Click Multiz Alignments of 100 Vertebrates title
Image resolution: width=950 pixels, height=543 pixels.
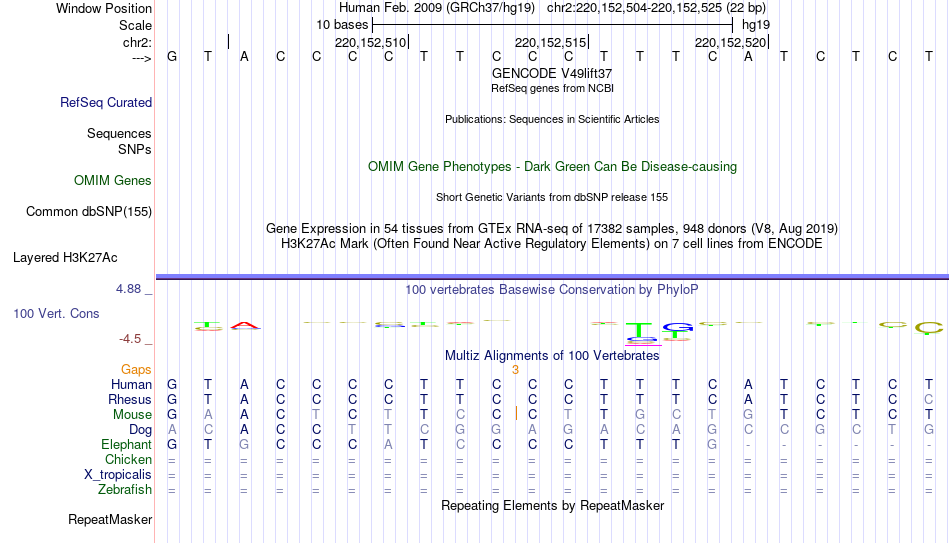(552, 356)
